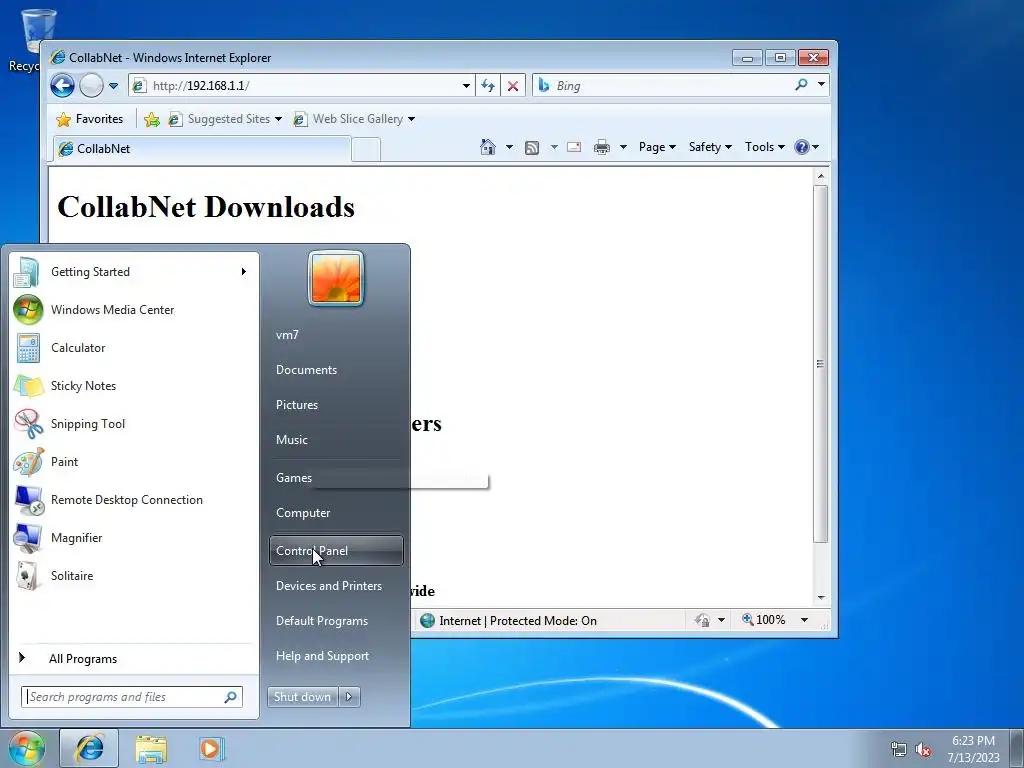This screenshot has width=1024, height=768.
Task: Click the network tray icon
Action: tap(899, 749)
